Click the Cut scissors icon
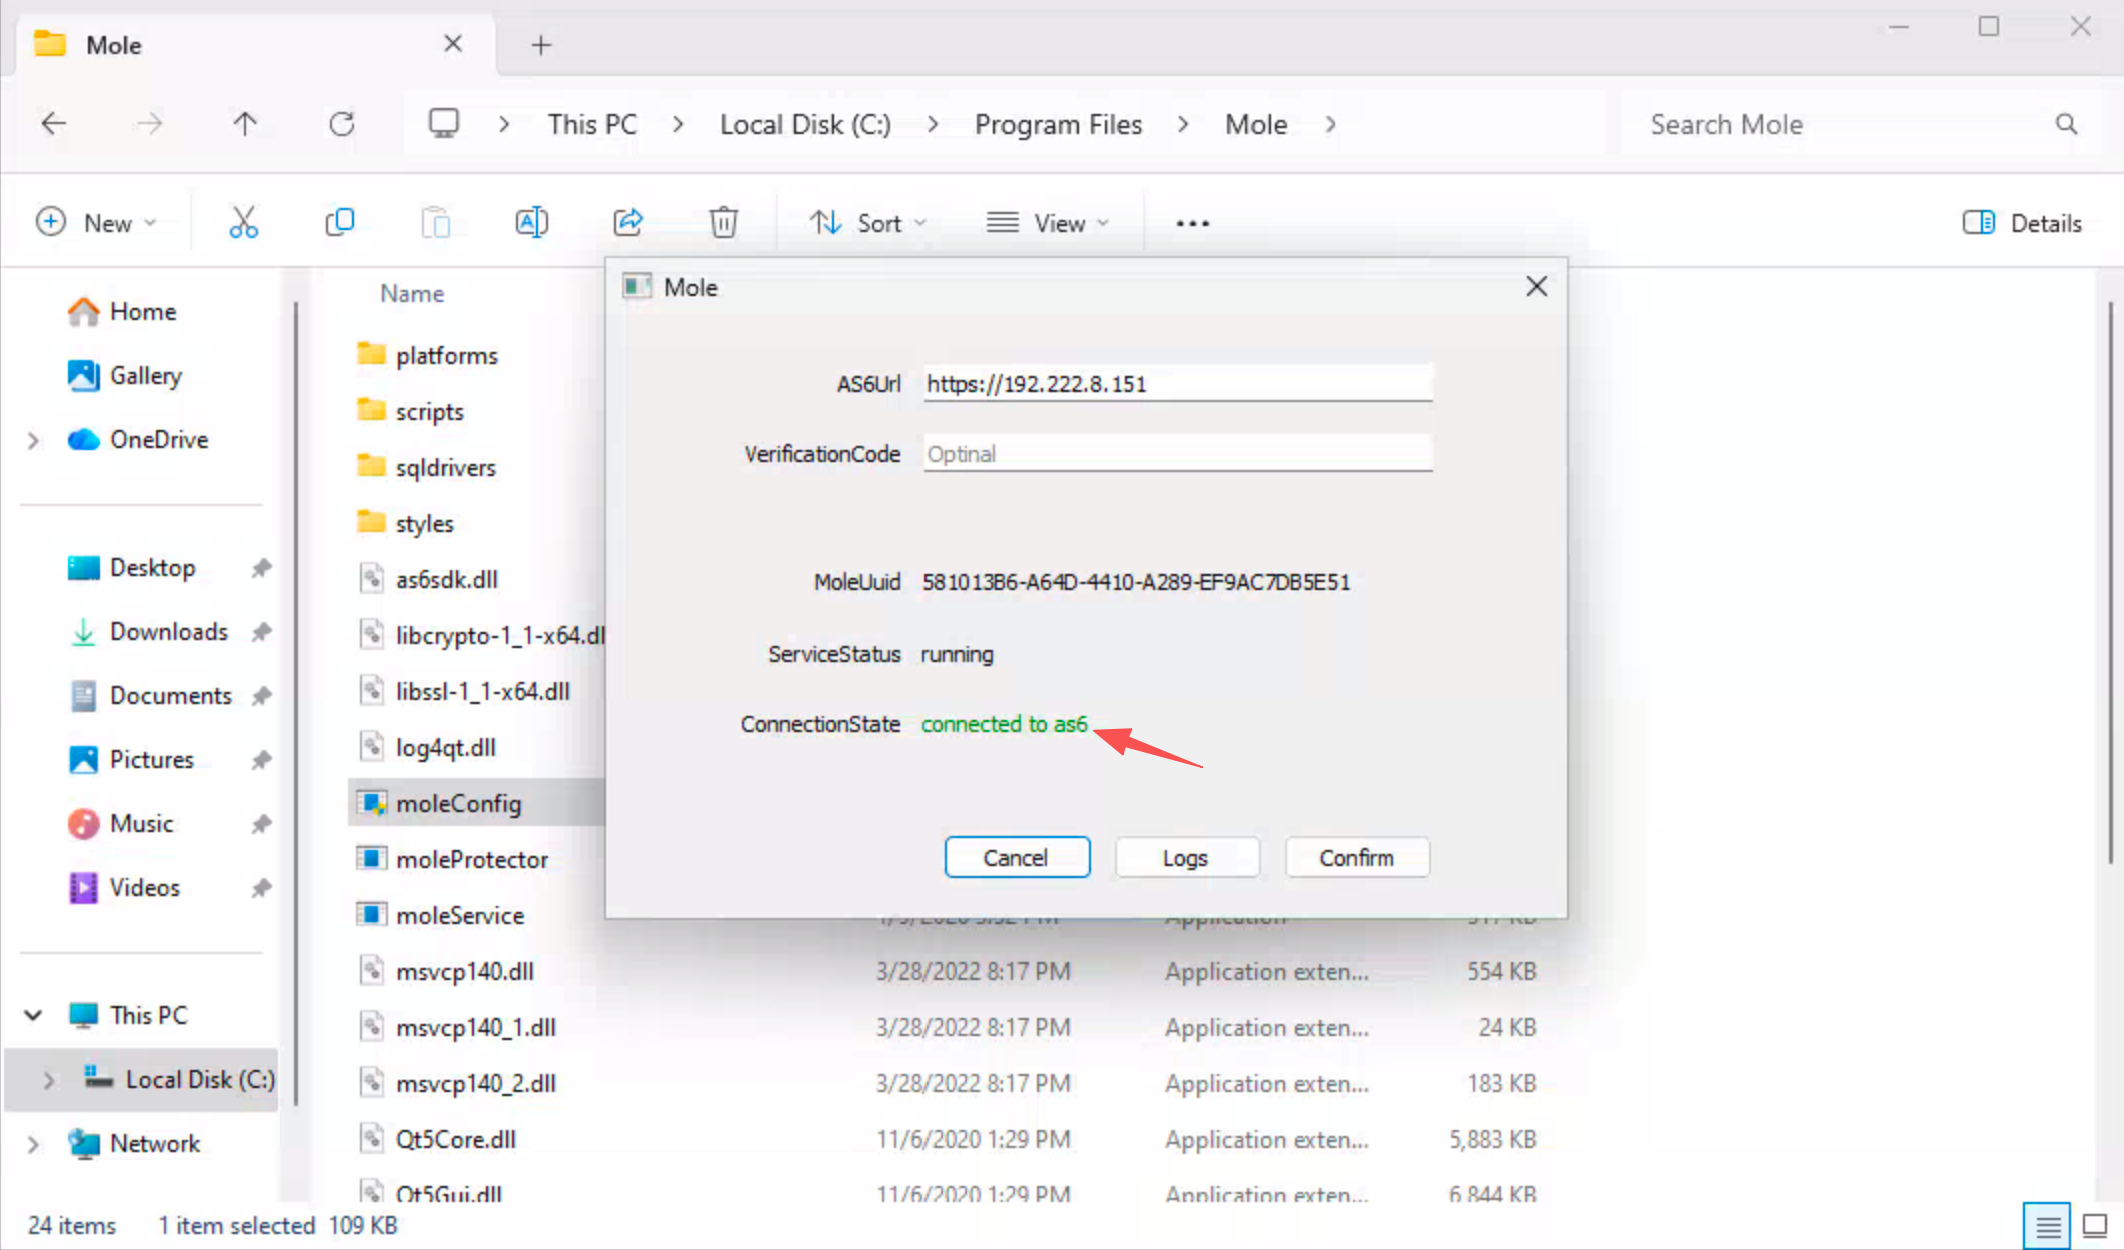The width and height of the screenshot is (2124, 1250). tap(243, 222)
